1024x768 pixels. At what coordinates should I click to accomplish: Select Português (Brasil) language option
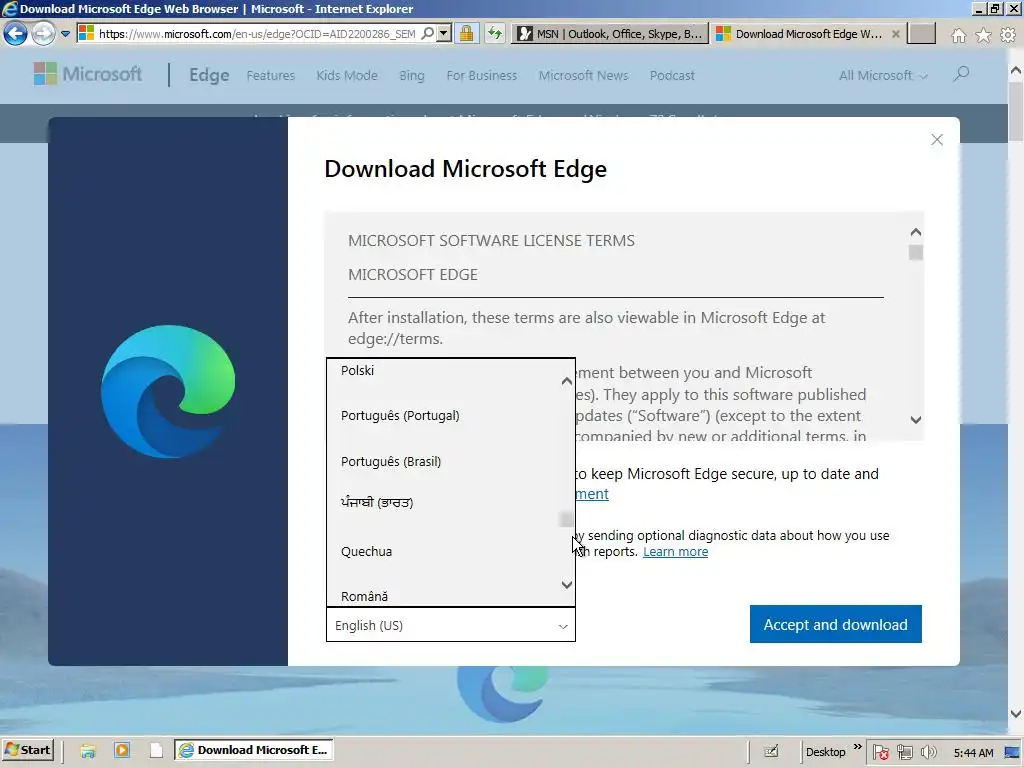391,462
